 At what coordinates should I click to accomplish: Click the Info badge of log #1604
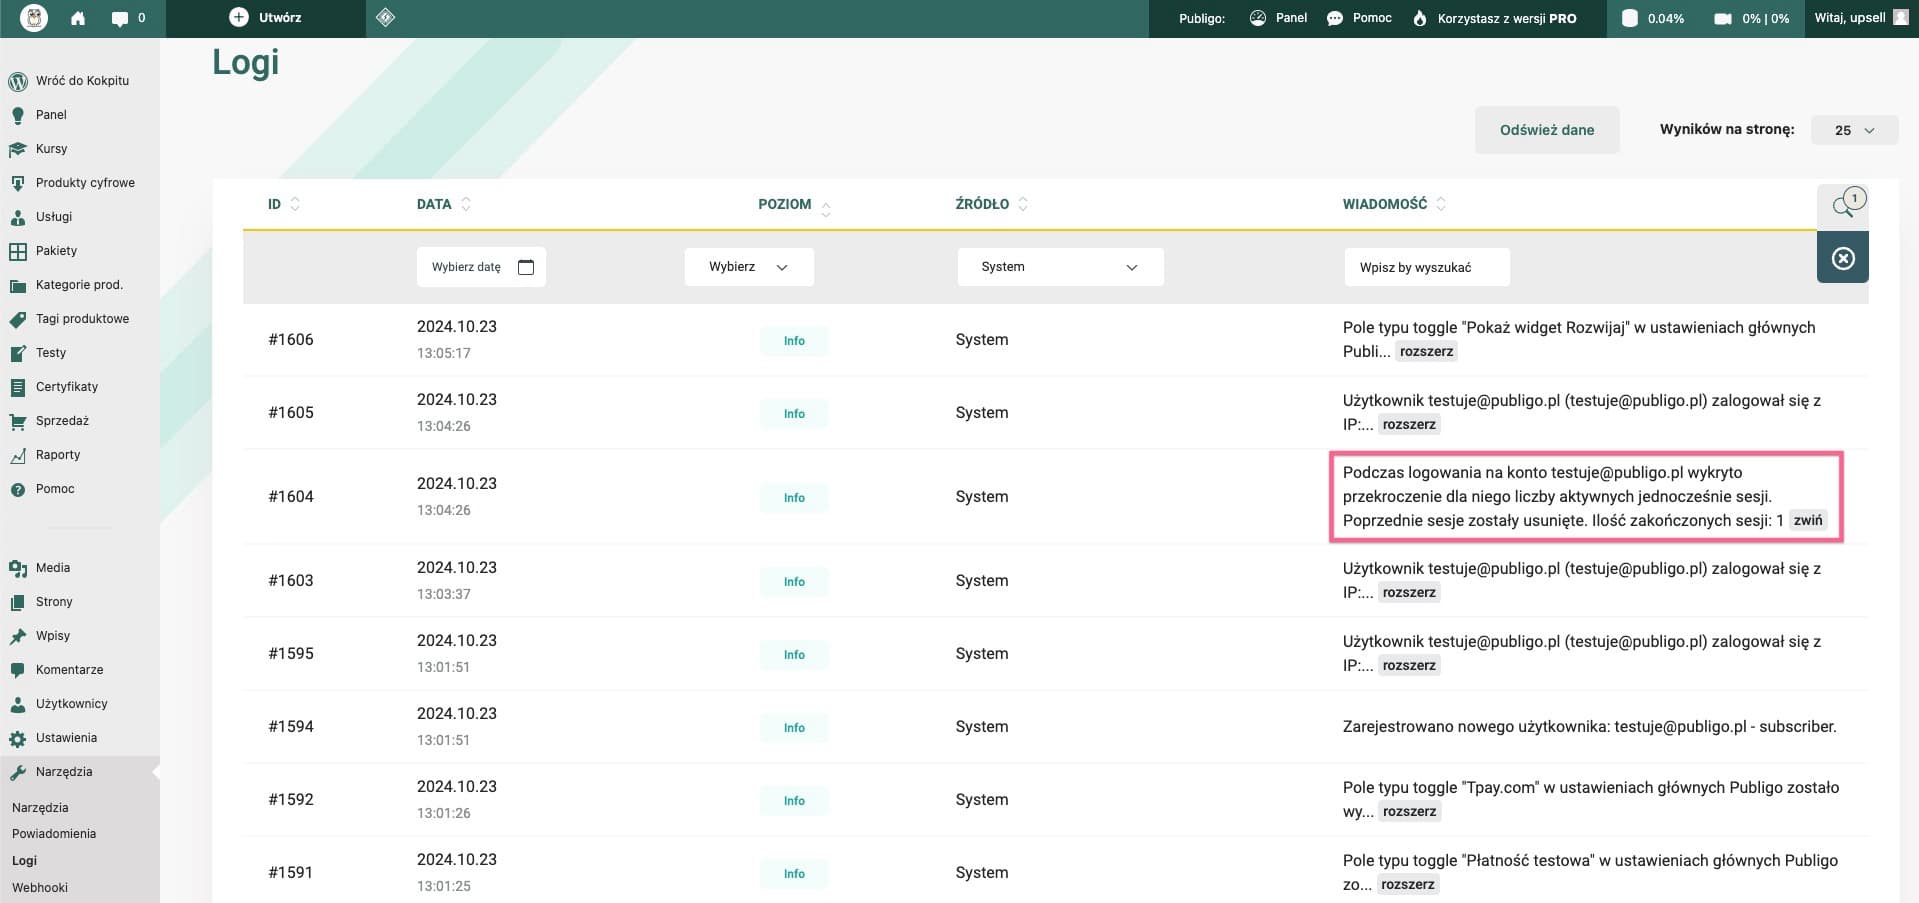click(794, 498)
